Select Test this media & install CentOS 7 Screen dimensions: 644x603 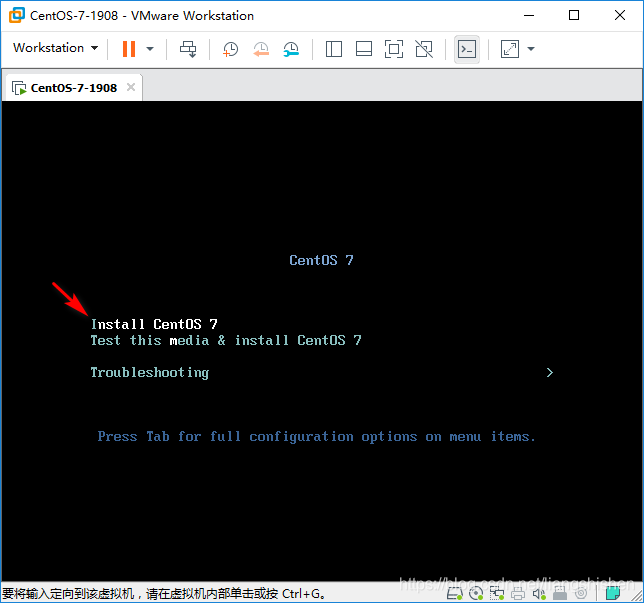tap(226, 340)
